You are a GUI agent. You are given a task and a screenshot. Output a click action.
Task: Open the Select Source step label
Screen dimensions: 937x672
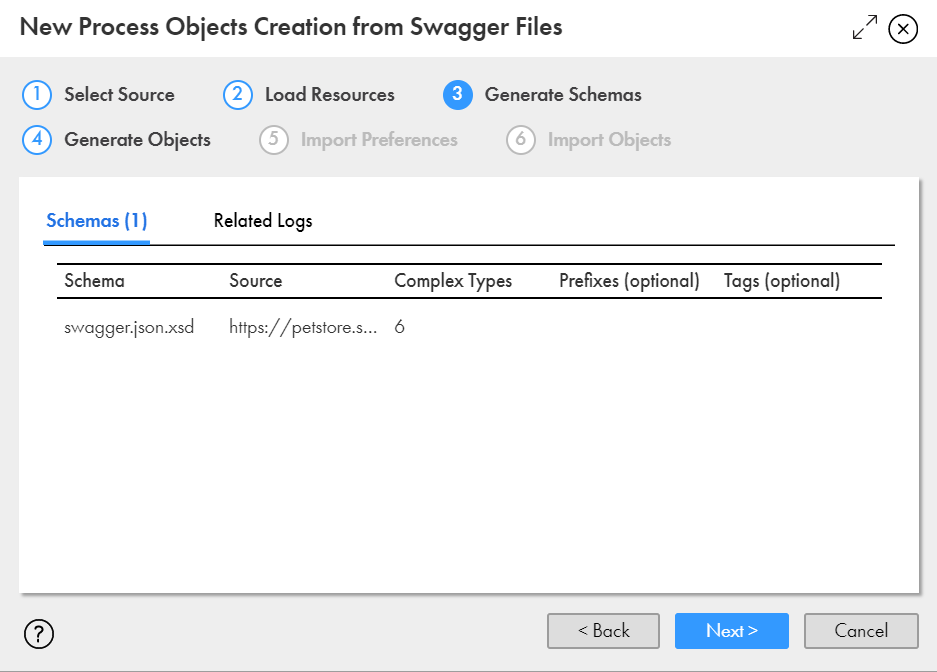pos(120,95)
